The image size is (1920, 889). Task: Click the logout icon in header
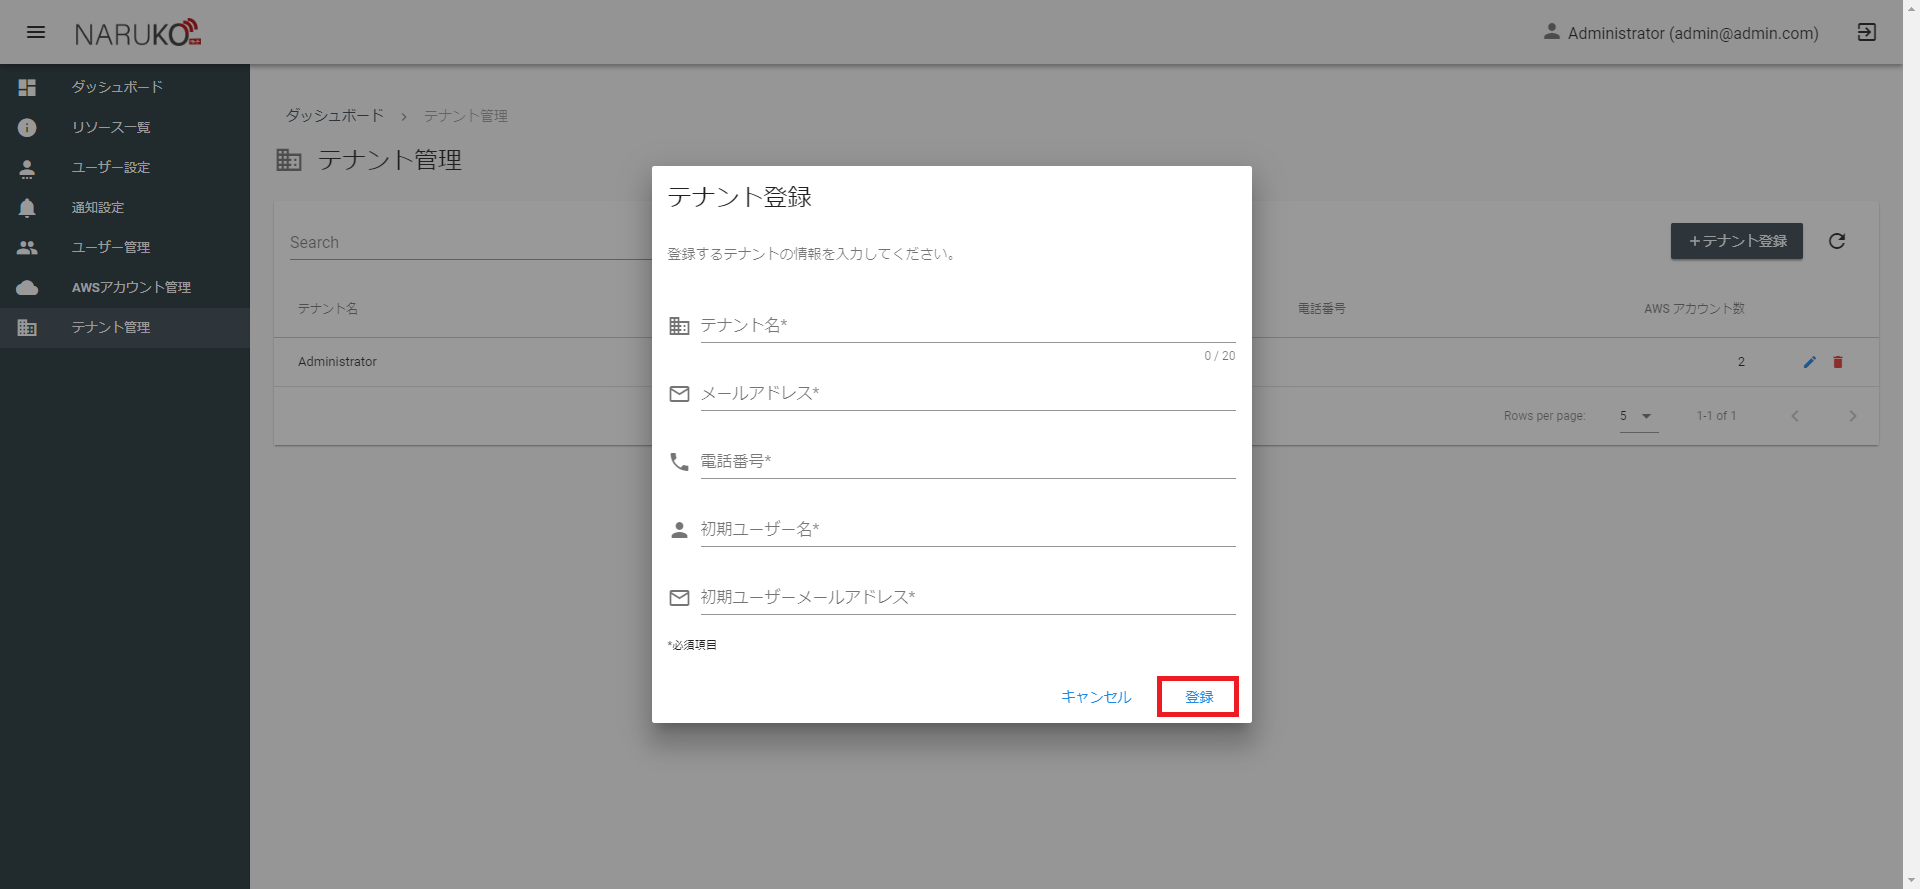pos(1866,32)
